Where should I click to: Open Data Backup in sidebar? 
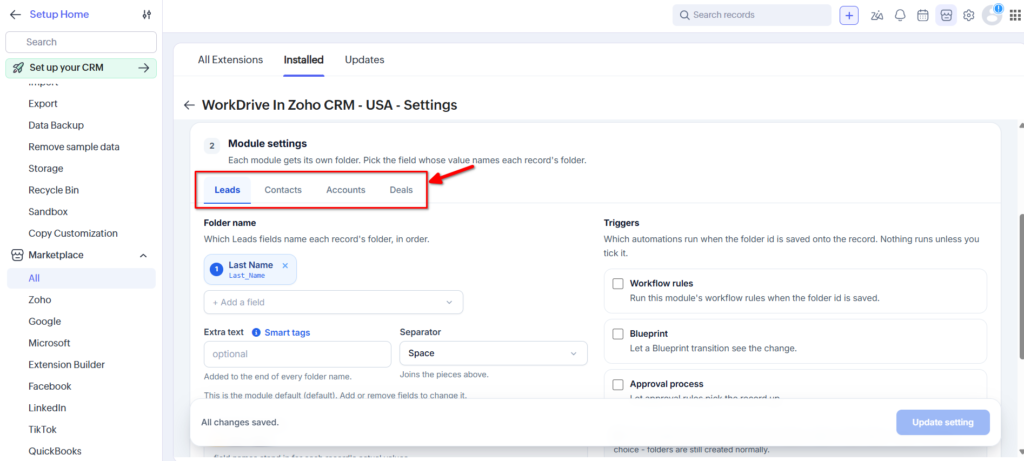click(x=56, y=125)
